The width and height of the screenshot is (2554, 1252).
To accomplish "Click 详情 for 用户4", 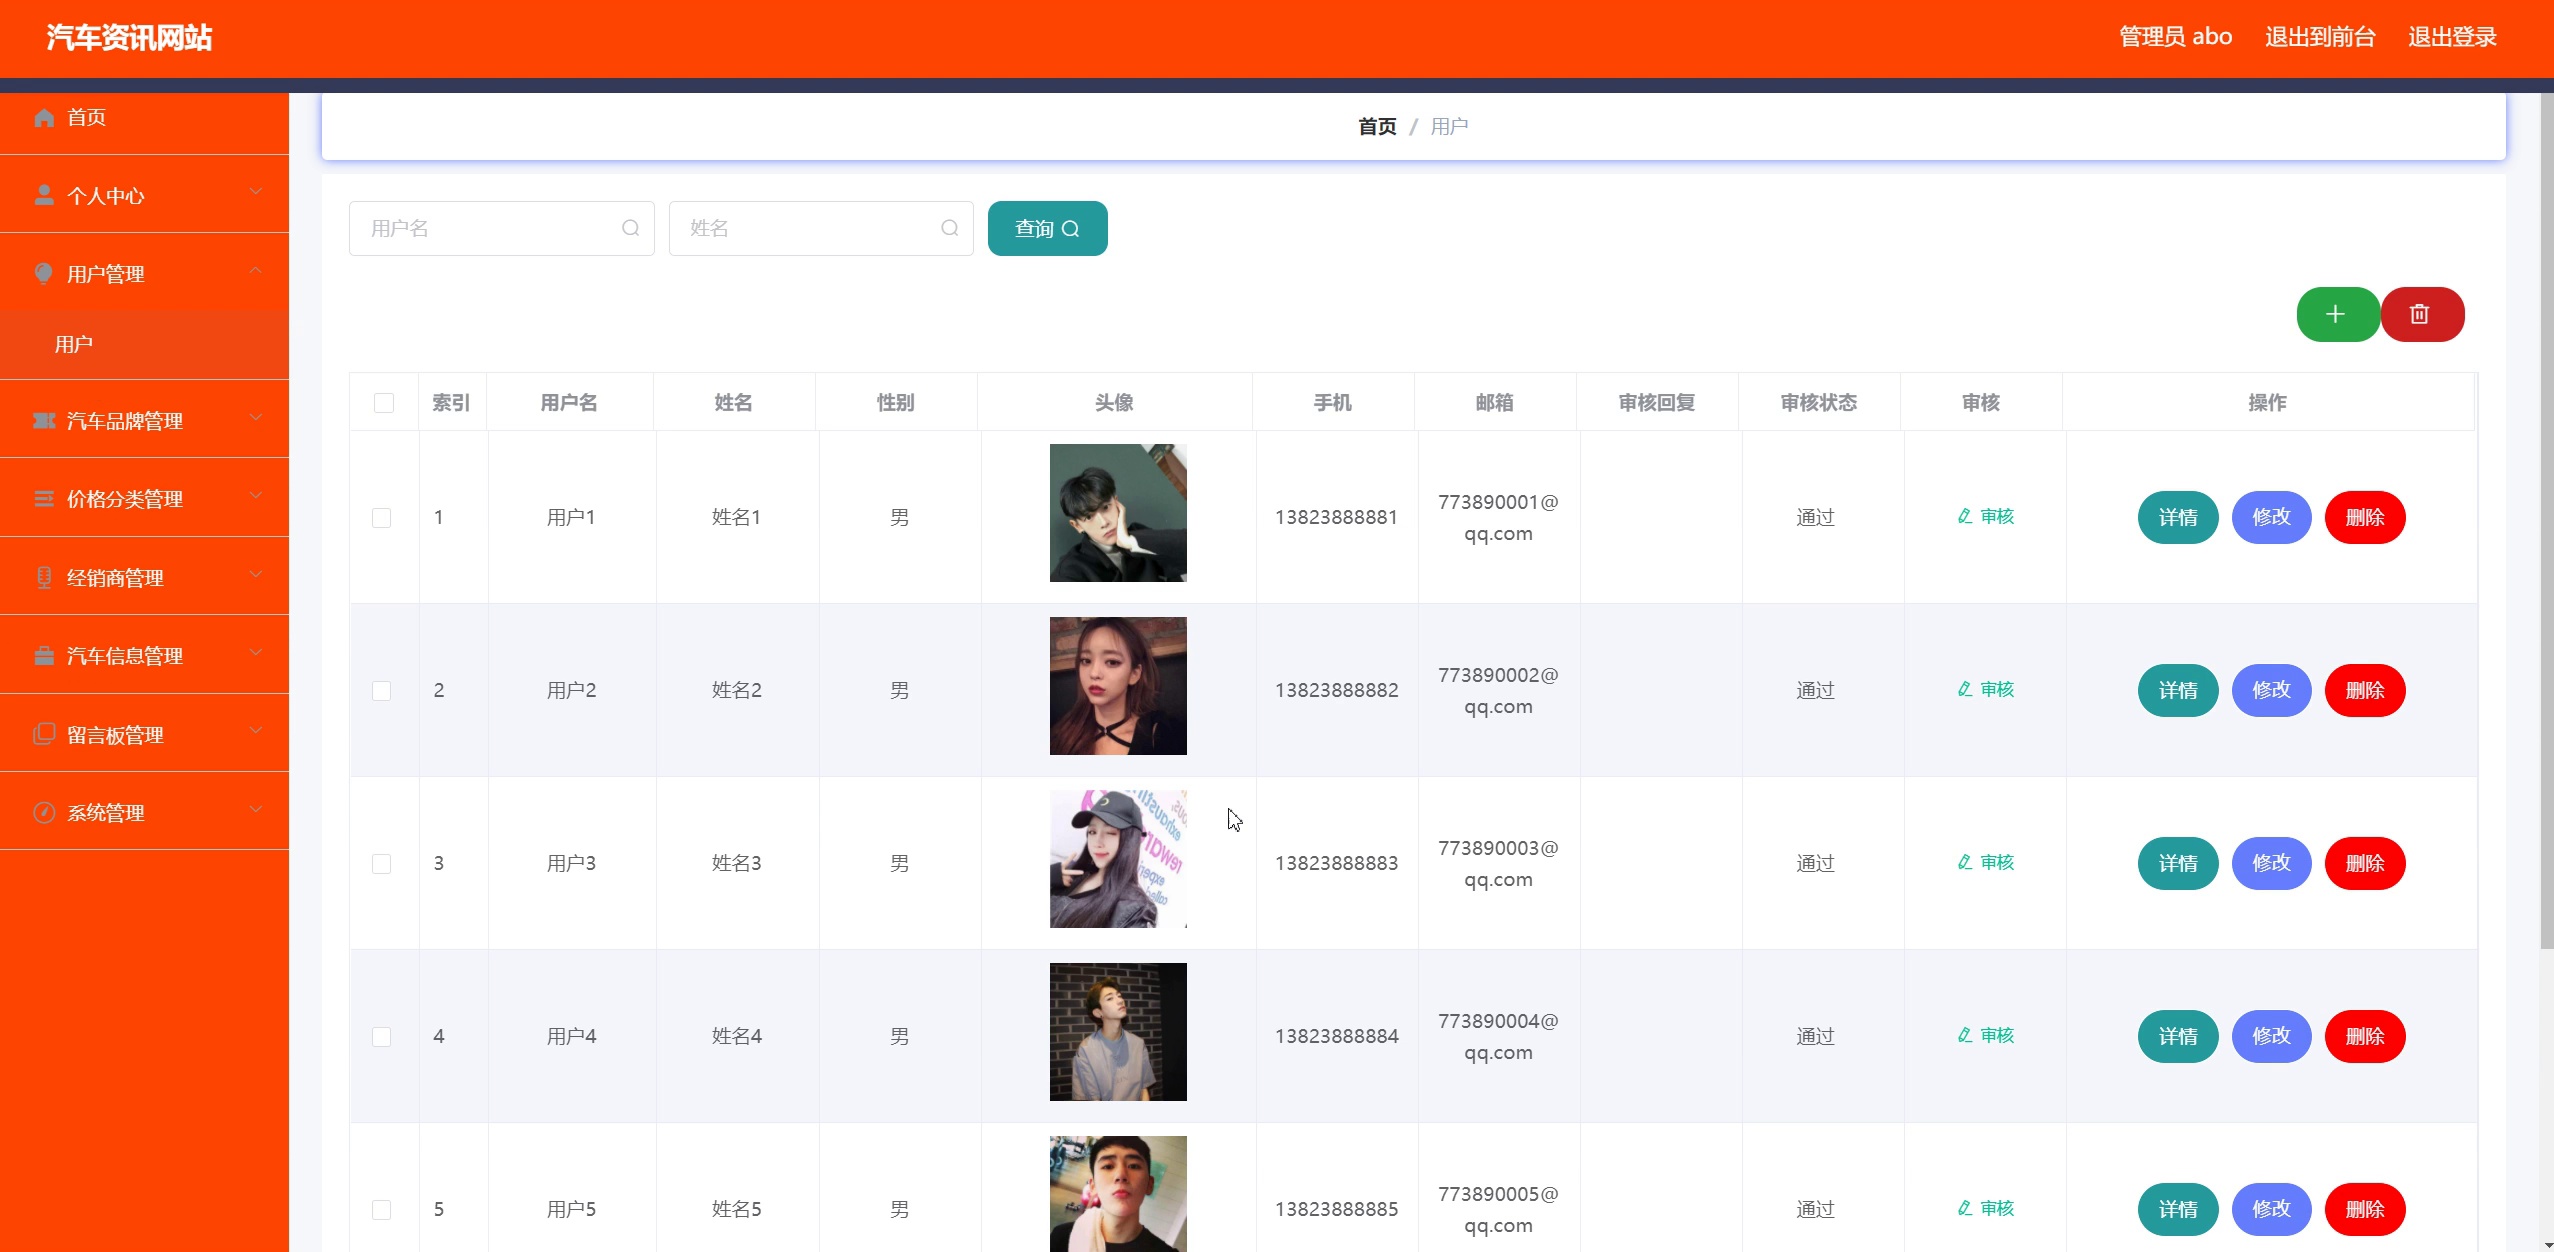I will point(2178,1036).
